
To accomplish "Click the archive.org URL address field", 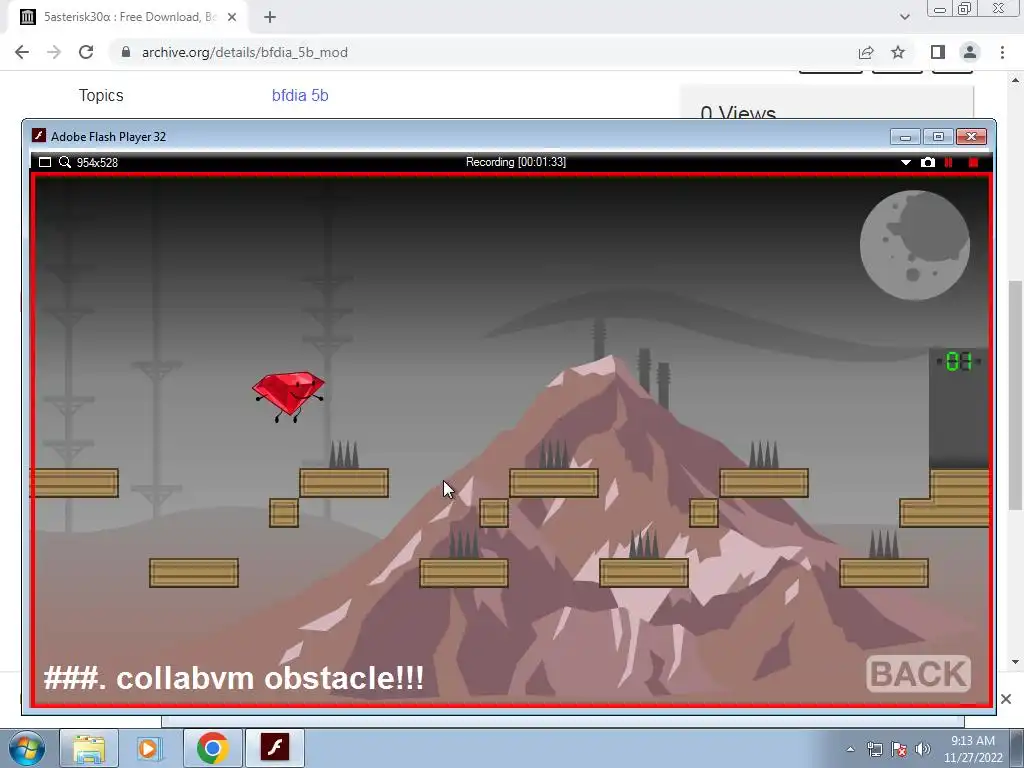I will [x=483, y=52].
